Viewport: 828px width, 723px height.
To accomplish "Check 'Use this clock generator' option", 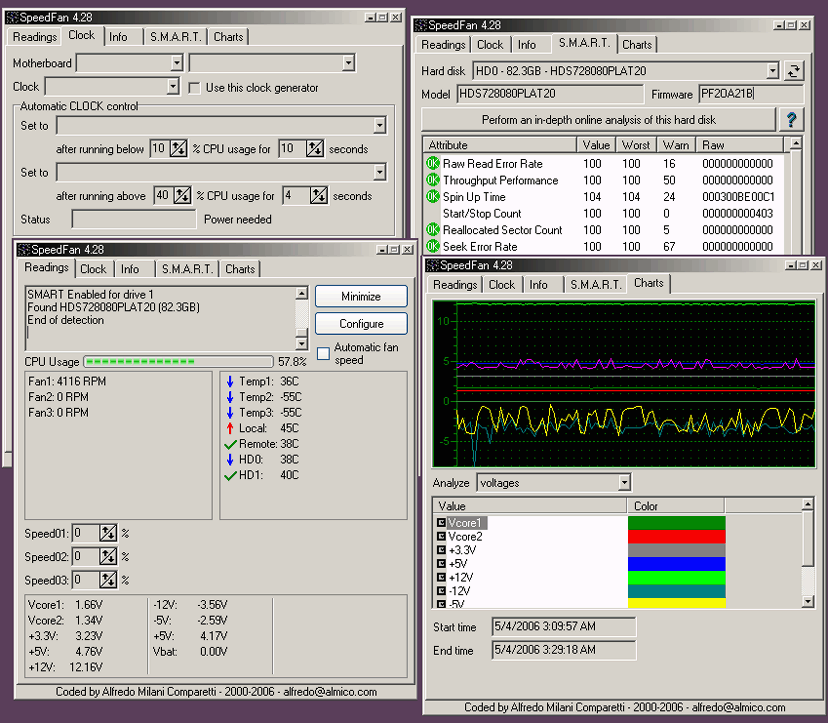I will 193,88.
